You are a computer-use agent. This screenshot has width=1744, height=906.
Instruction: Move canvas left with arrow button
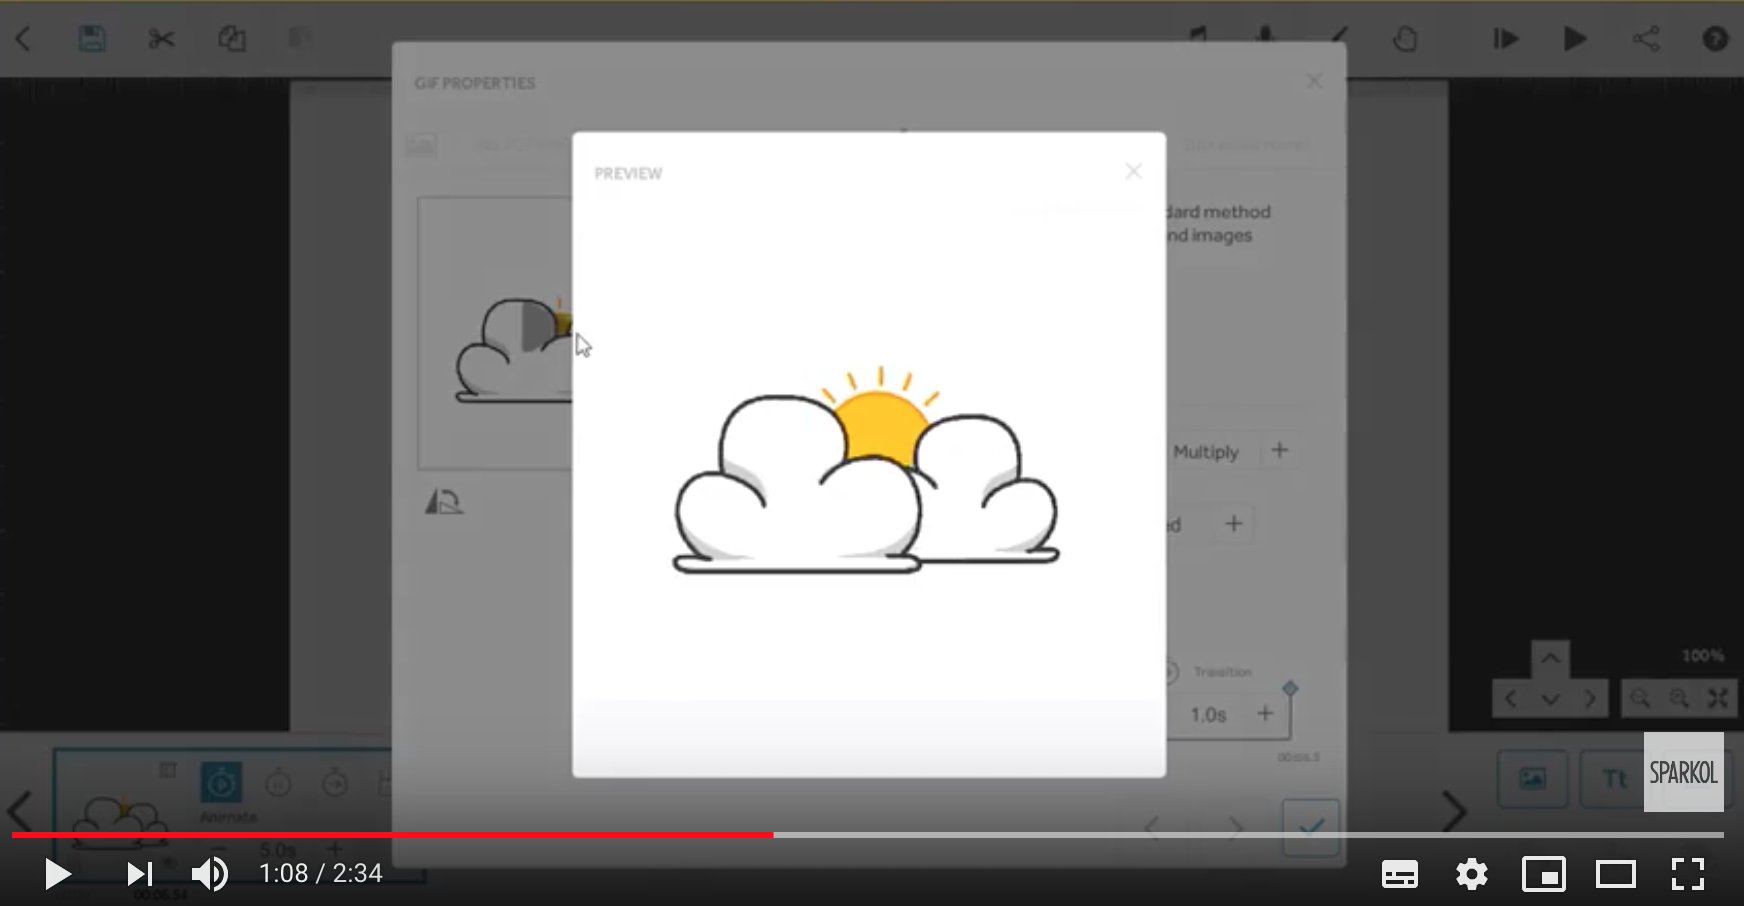click(x=1511, y=698)
